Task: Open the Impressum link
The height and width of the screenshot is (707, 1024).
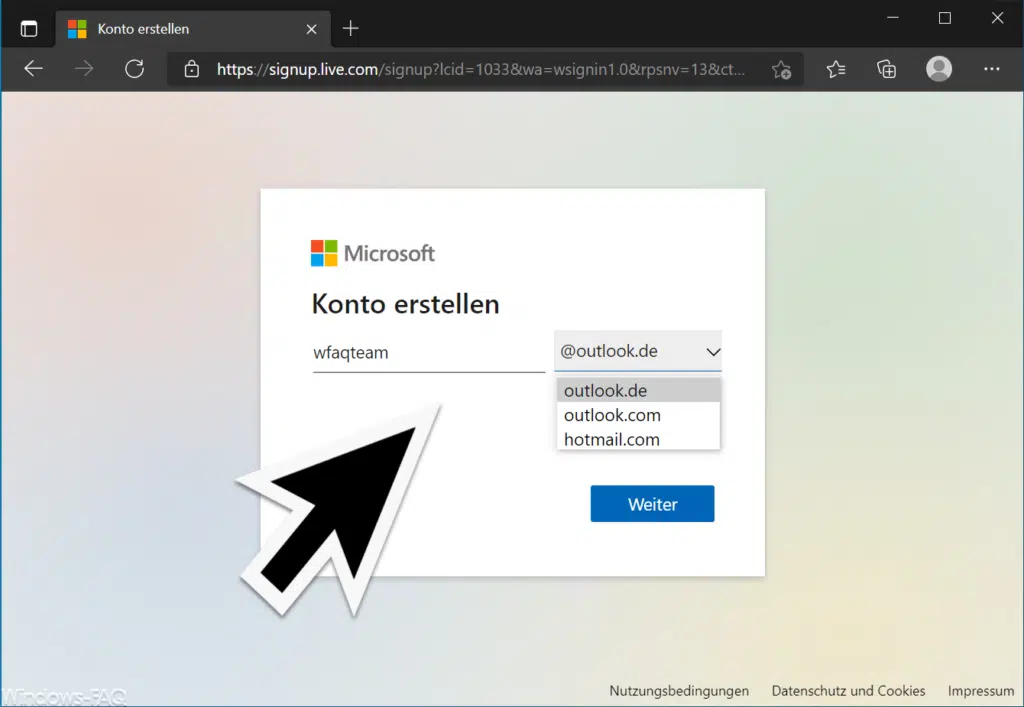Action: [980, 690]
